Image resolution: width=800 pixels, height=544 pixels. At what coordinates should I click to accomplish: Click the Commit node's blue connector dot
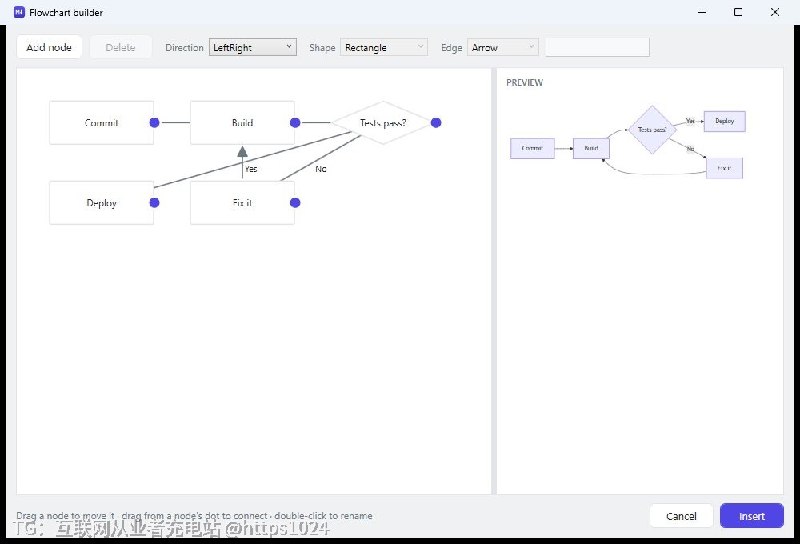[x=154, y=122]
